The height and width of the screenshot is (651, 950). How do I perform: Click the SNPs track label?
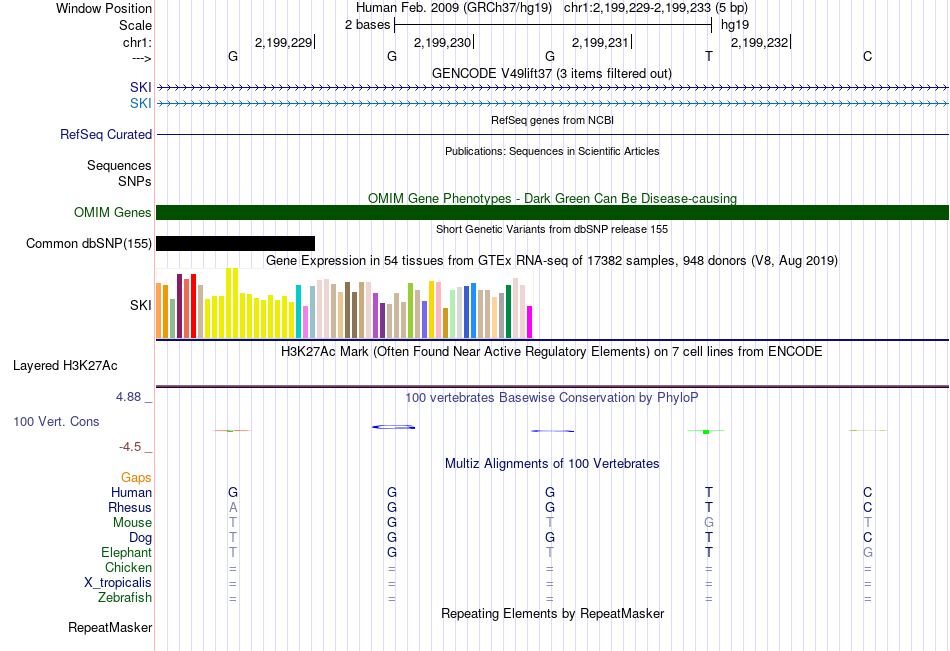pos(135,181)
